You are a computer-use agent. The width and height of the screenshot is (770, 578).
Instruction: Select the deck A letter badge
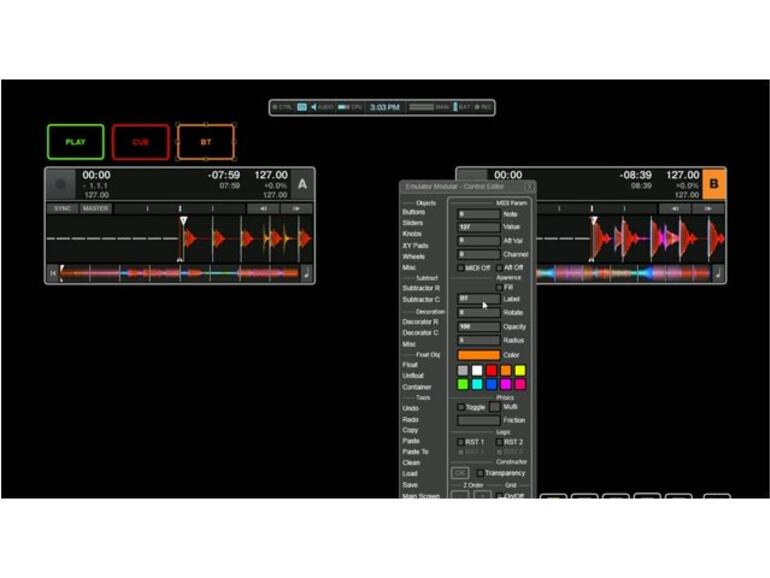pyautogui.click(x=302, y=184)
